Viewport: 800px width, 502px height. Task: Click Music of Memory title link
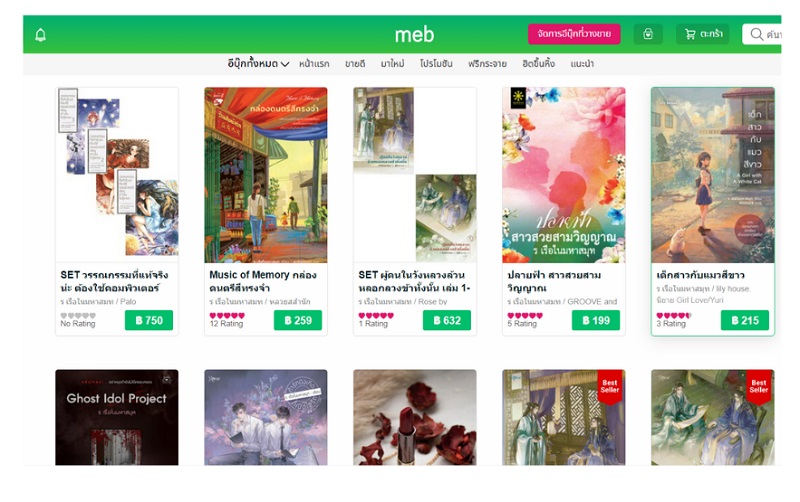(263, 281)
